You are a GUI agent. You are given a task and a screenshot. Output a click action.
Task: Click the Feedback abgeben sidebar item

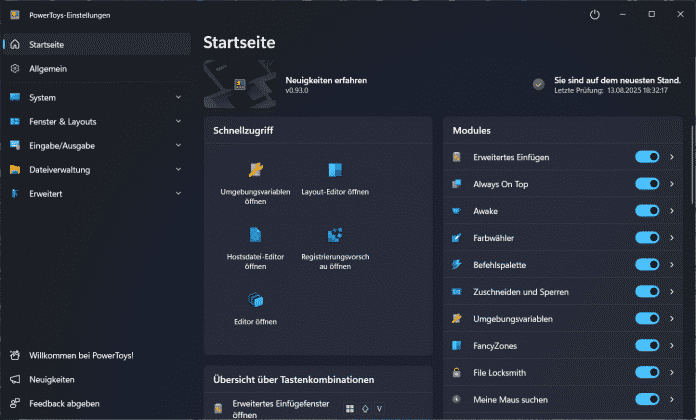pyautogui.click(x=64, y=404)
